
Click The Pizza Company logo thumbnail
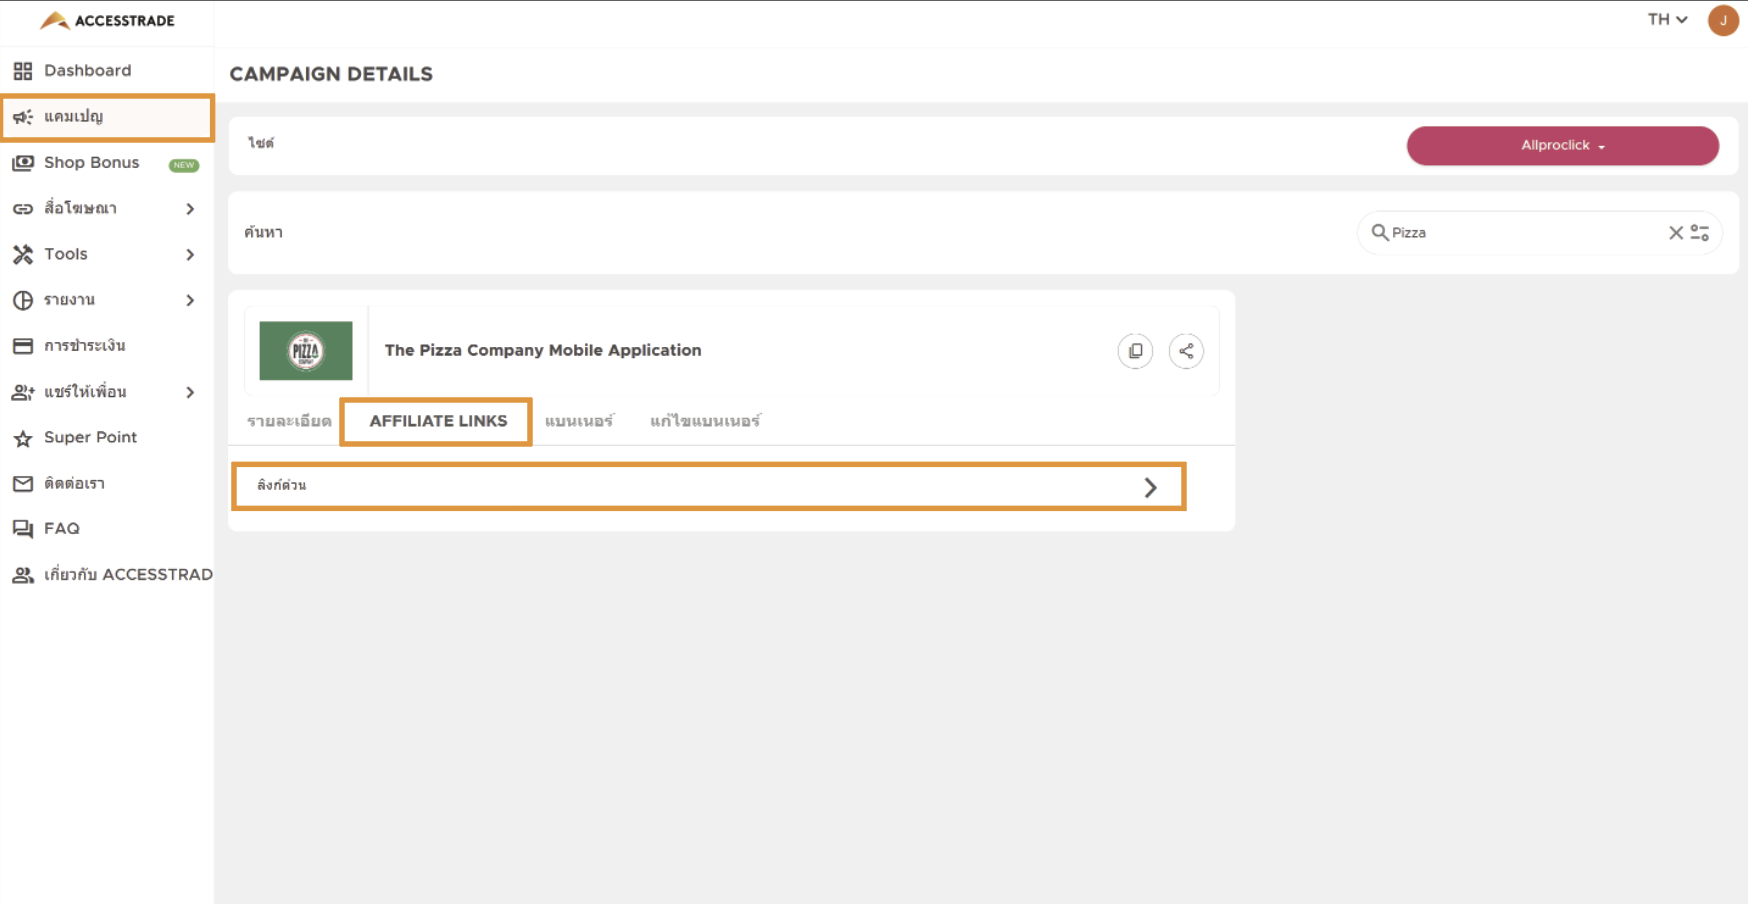click(306, 351)
